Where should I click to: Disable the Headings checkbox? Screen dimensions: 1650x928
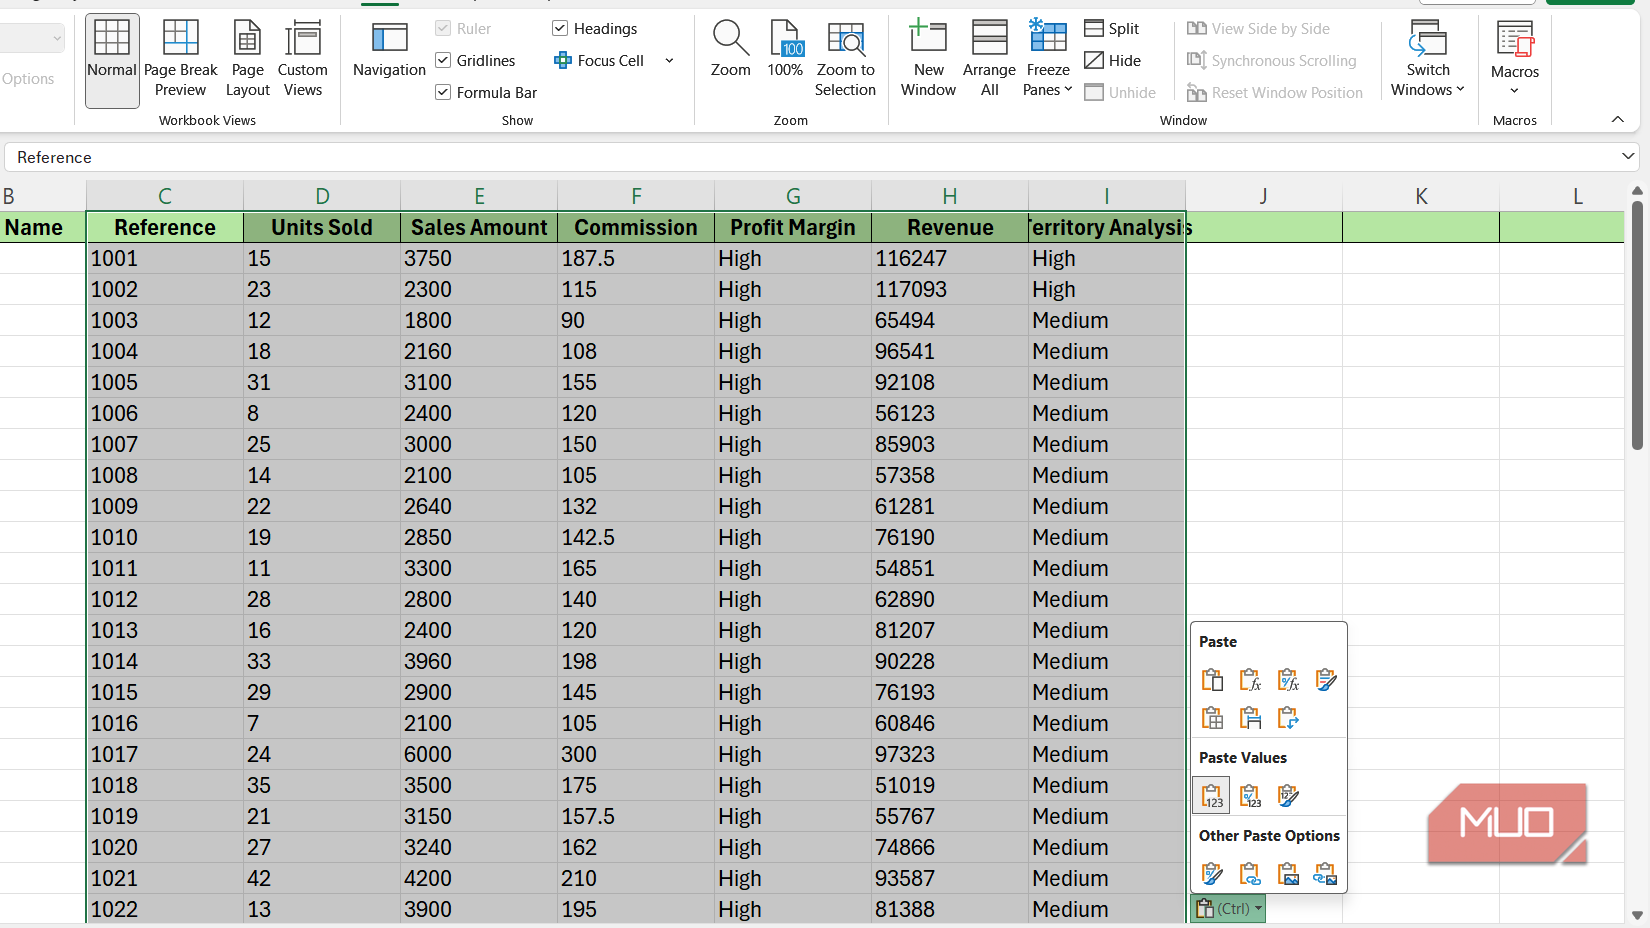pos(560,29)
